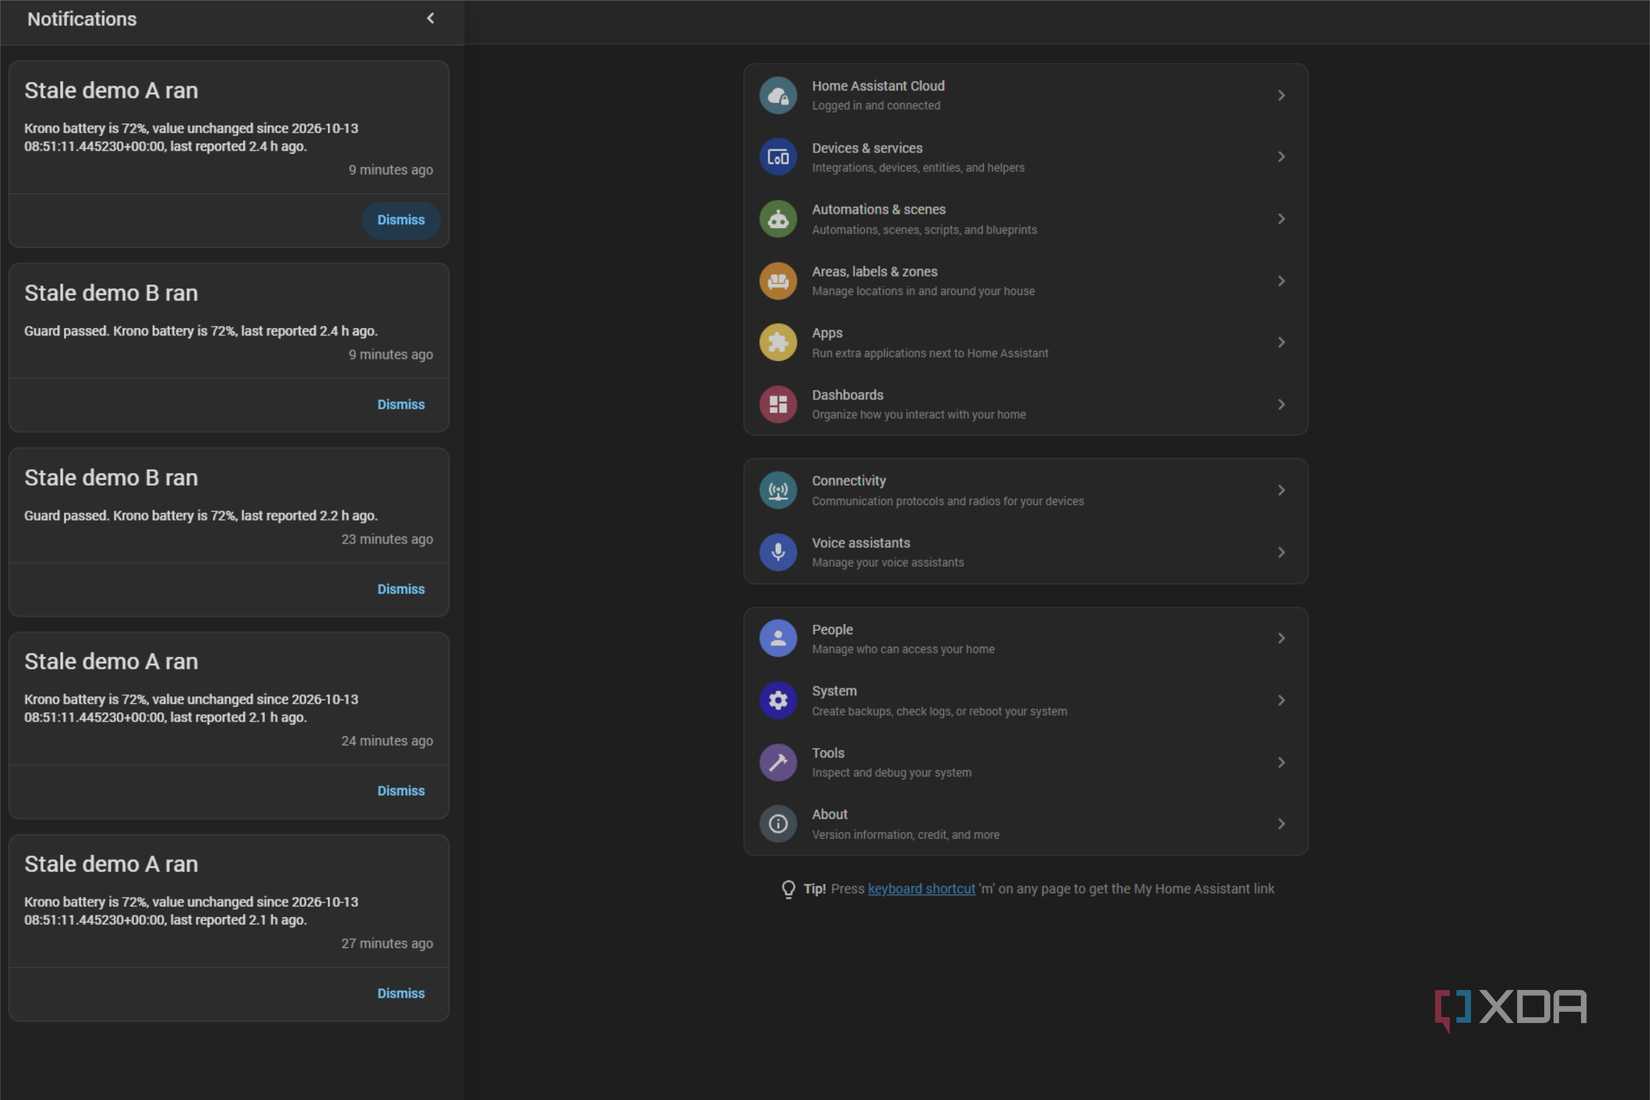The height and width of the screenshot is (1100, 1650).
Task: Click 'Run extra applications next to Home Assistant'
Action: [x=930, y=353]
